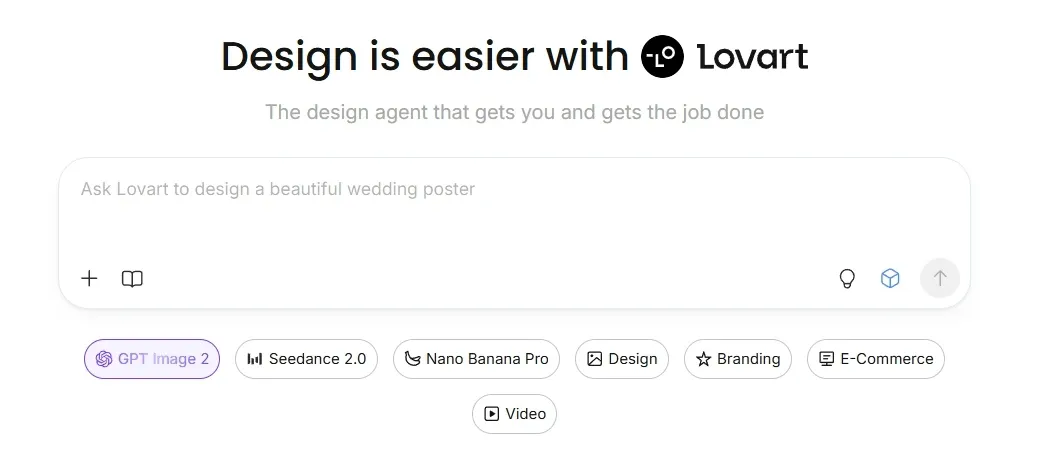The image size is (1050, 459).
Task: Click the black round Lovart logo
Action: (662, 57)
